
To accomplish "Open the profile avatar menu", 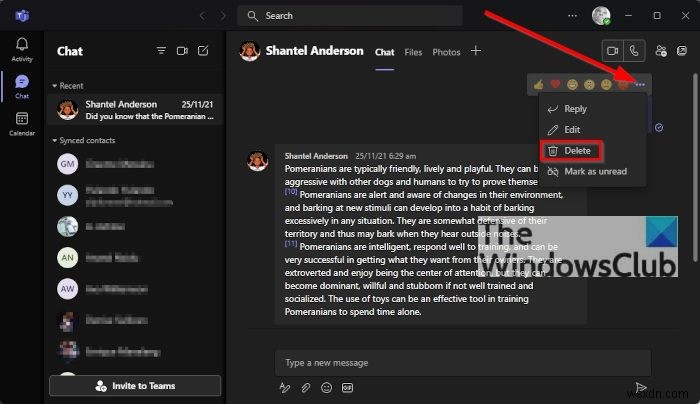I will [x=601, y=16].
